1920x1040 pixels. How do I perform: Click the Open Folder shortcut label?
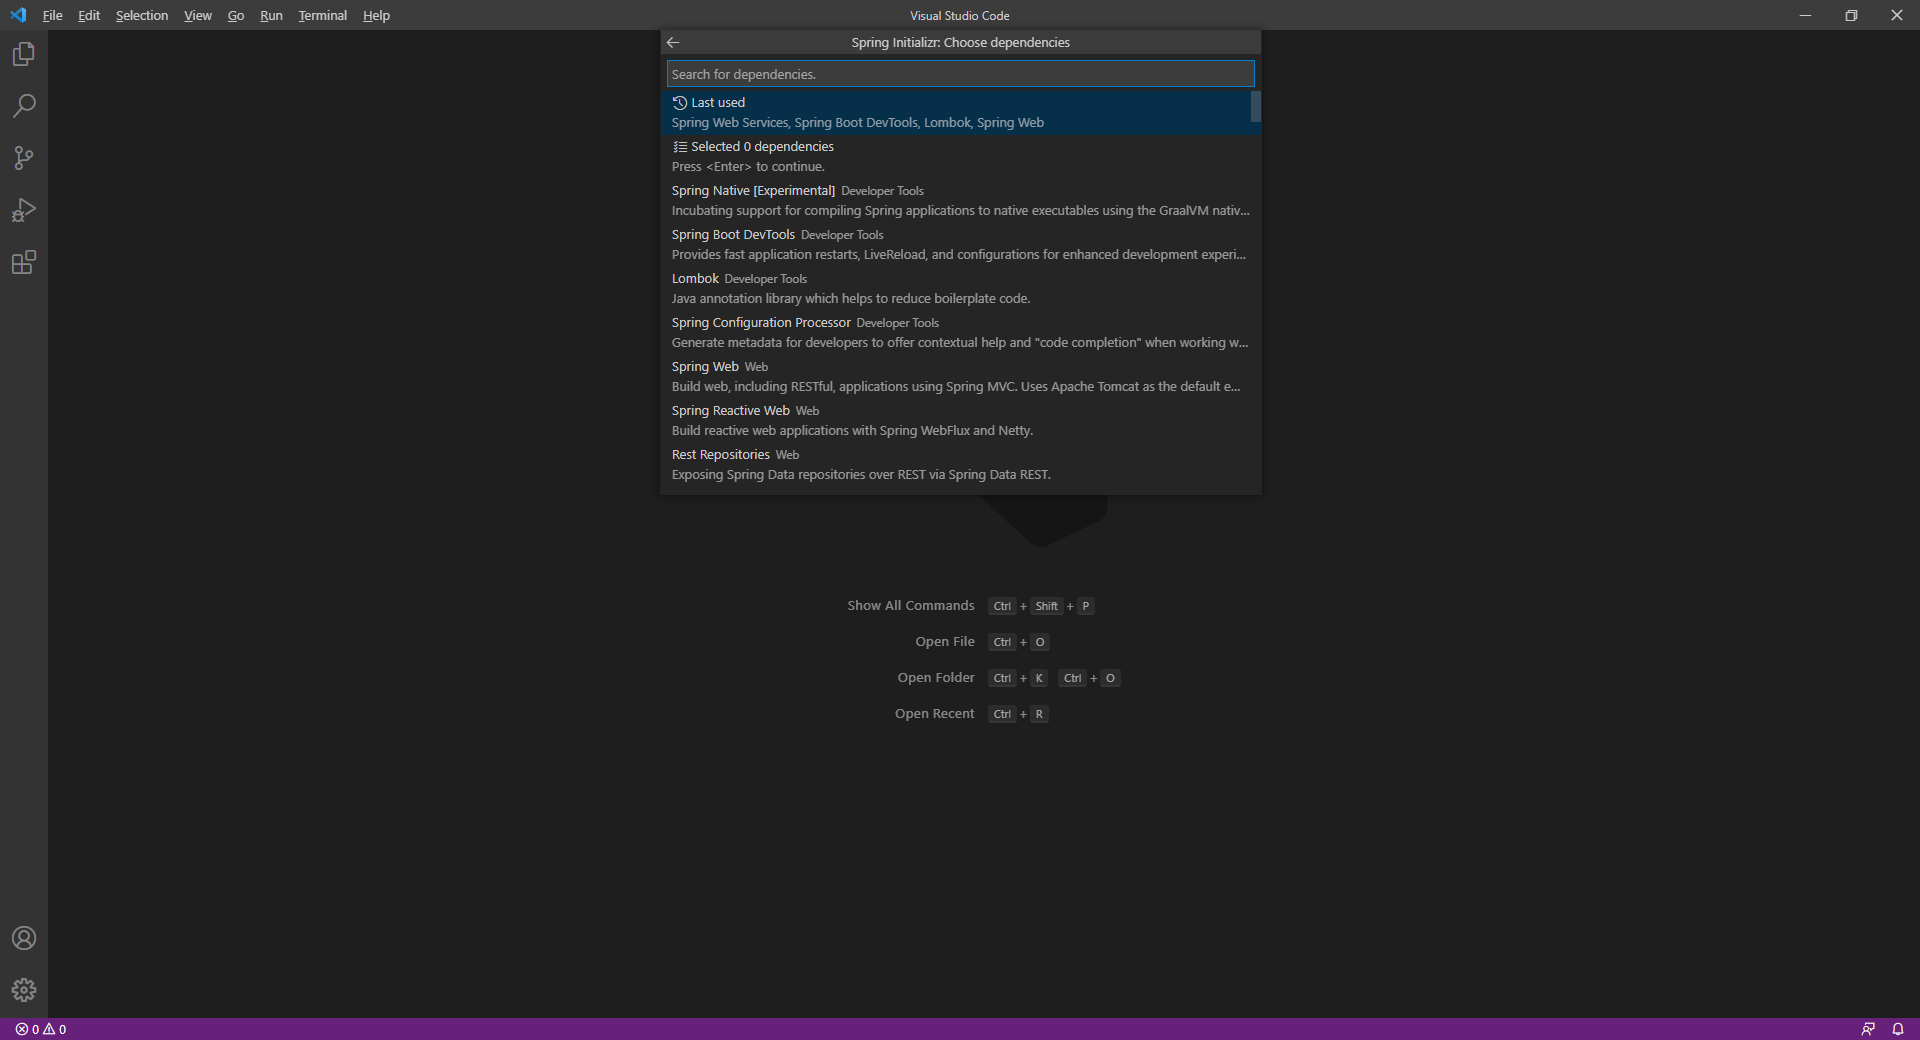[936, 678]
